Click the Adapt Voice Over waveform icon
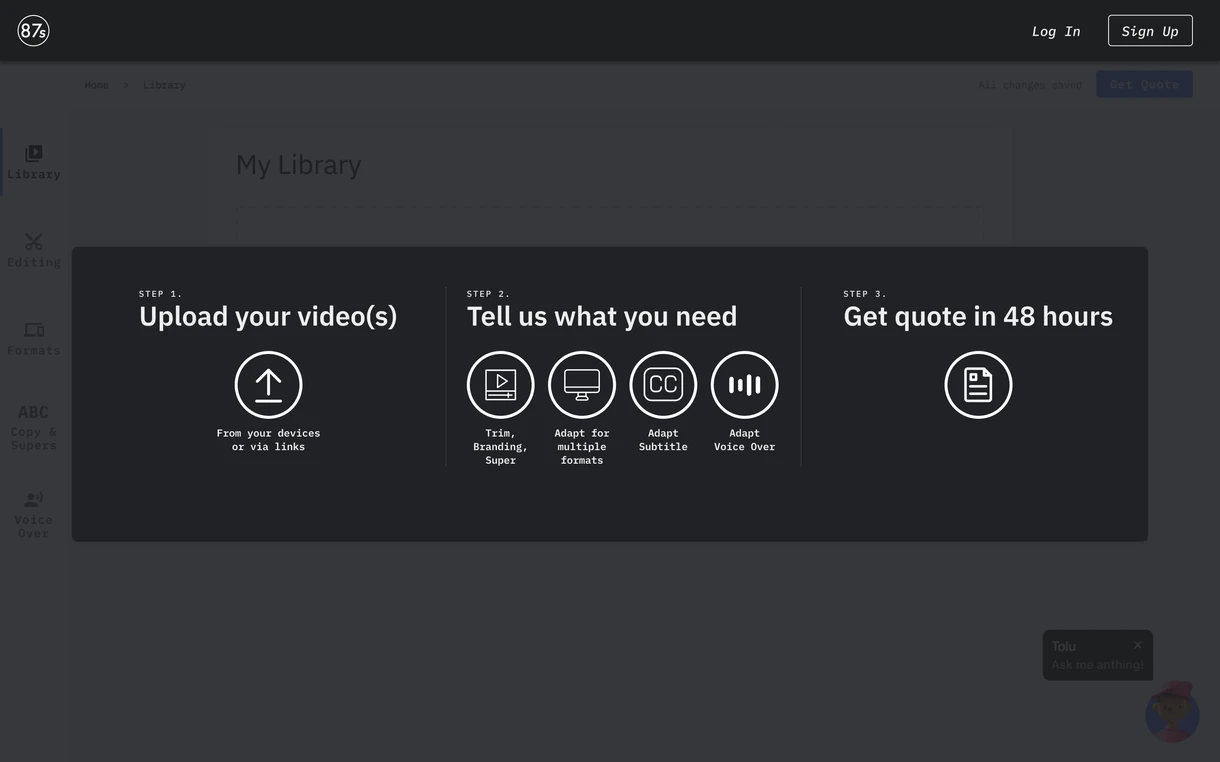 click(744, 385)
